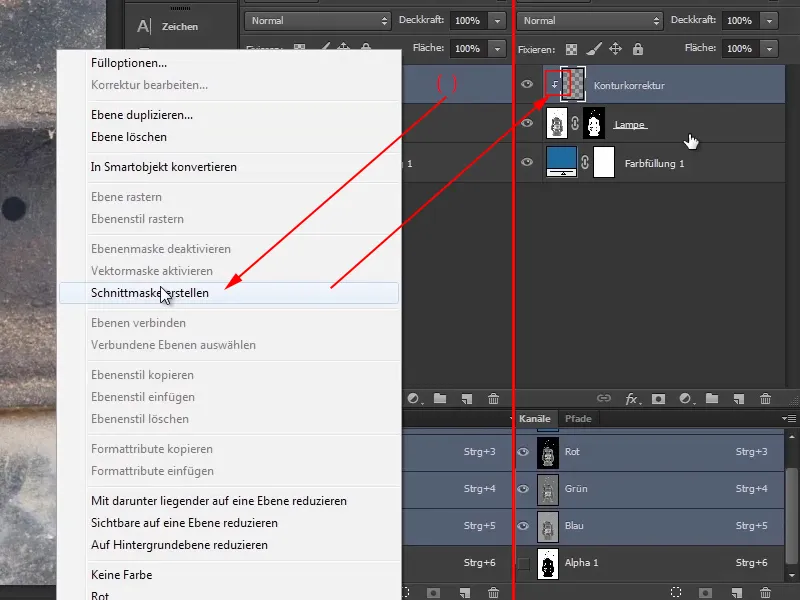Click the clipping mask arrow icon on Konturkorrektur

(x=555, y=85)
